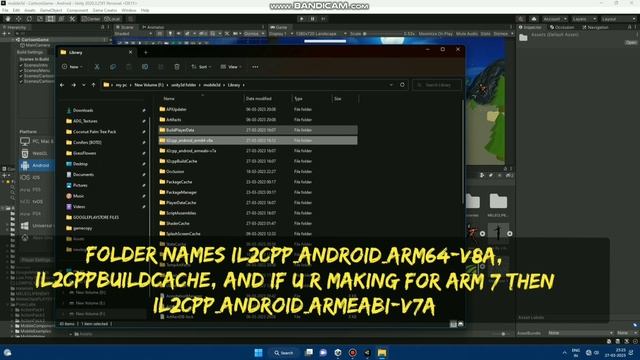640x360 pixels.
Task: Open Shaded draw mode dropdown
Action: [x=133, y=34]
